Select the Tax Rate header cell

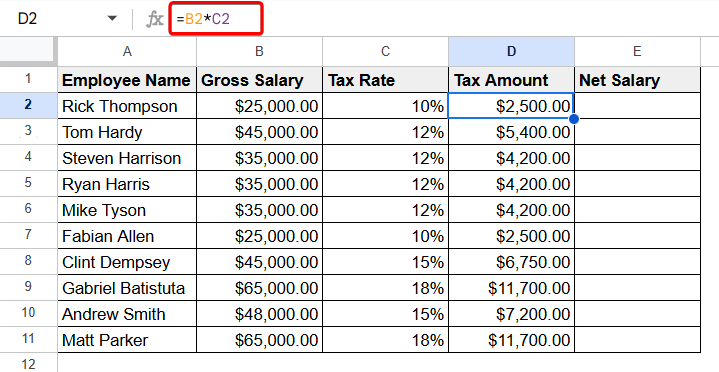tap(385, 80)
